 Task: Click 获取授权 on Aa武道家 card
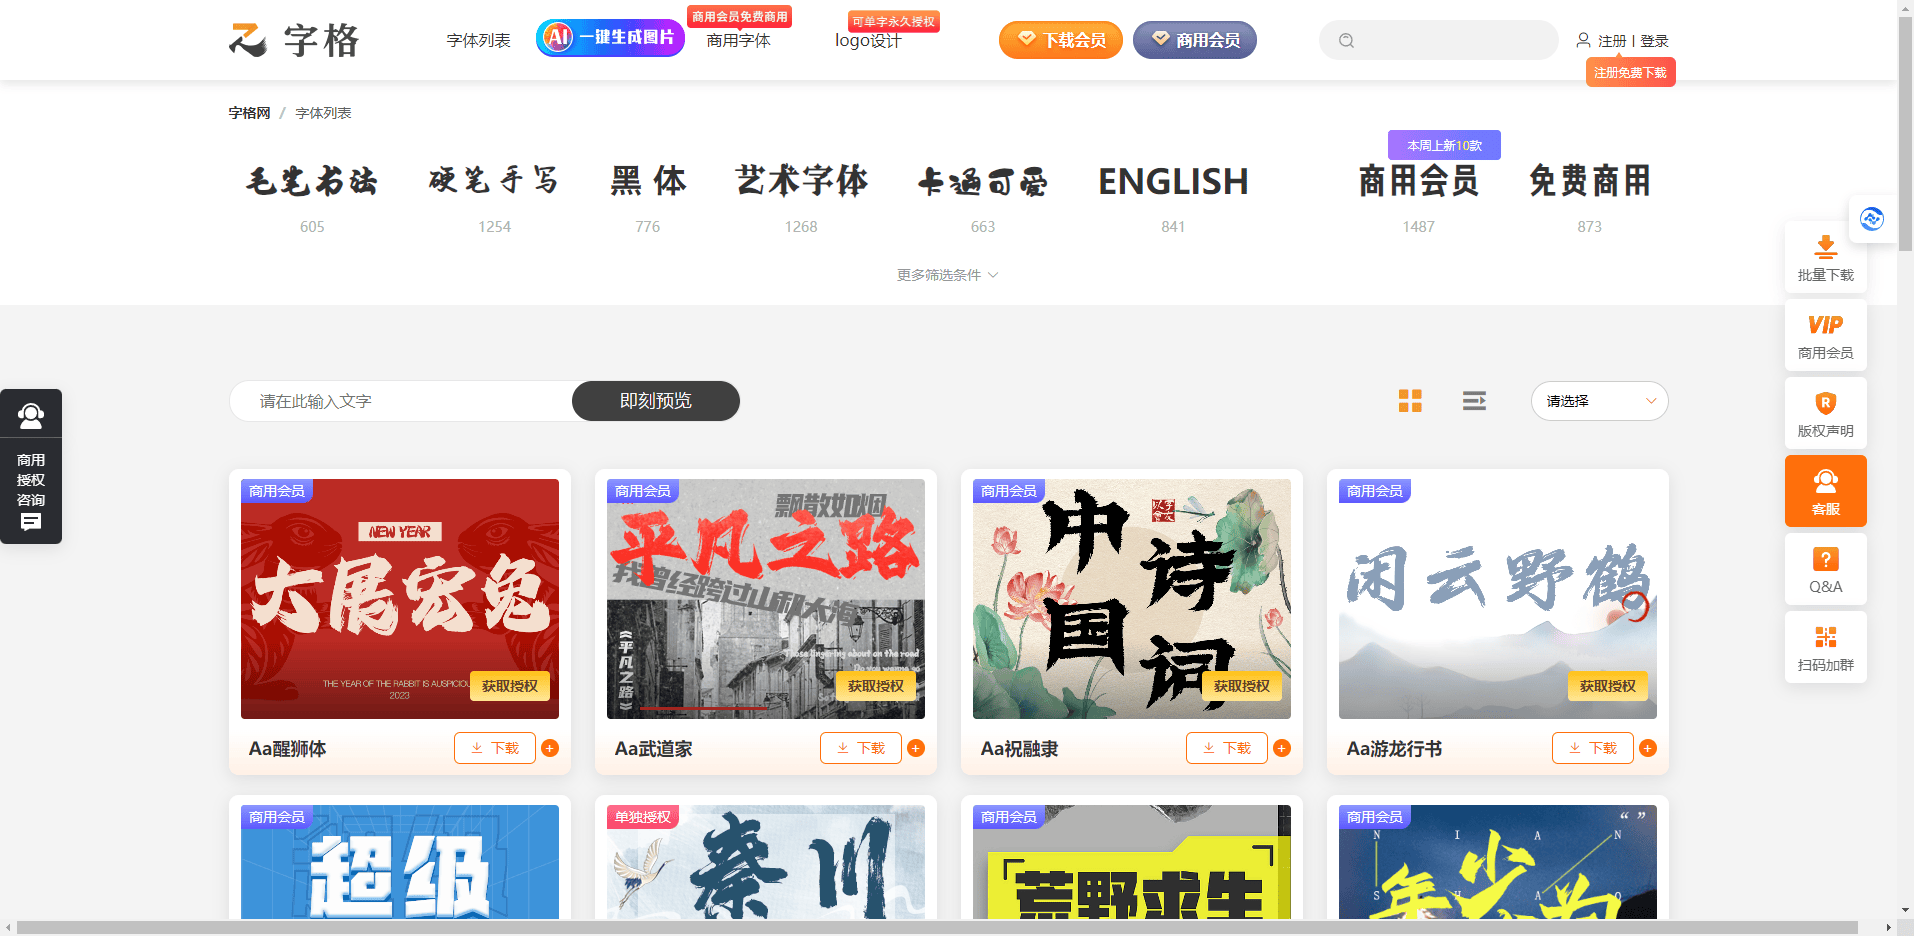pos(876,686)
